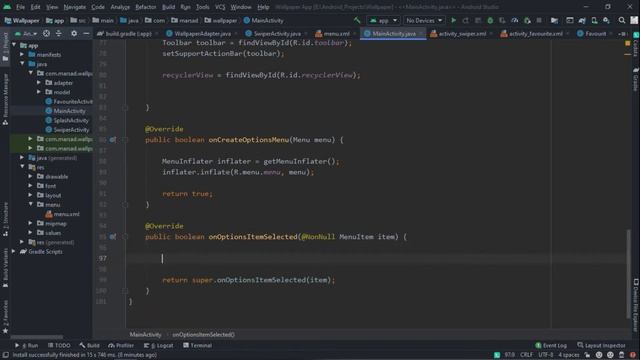This screenshot has height=360, width=640.
Task: Open the profiler gauge icon in toolbar
Action: [x=515, y=20]
